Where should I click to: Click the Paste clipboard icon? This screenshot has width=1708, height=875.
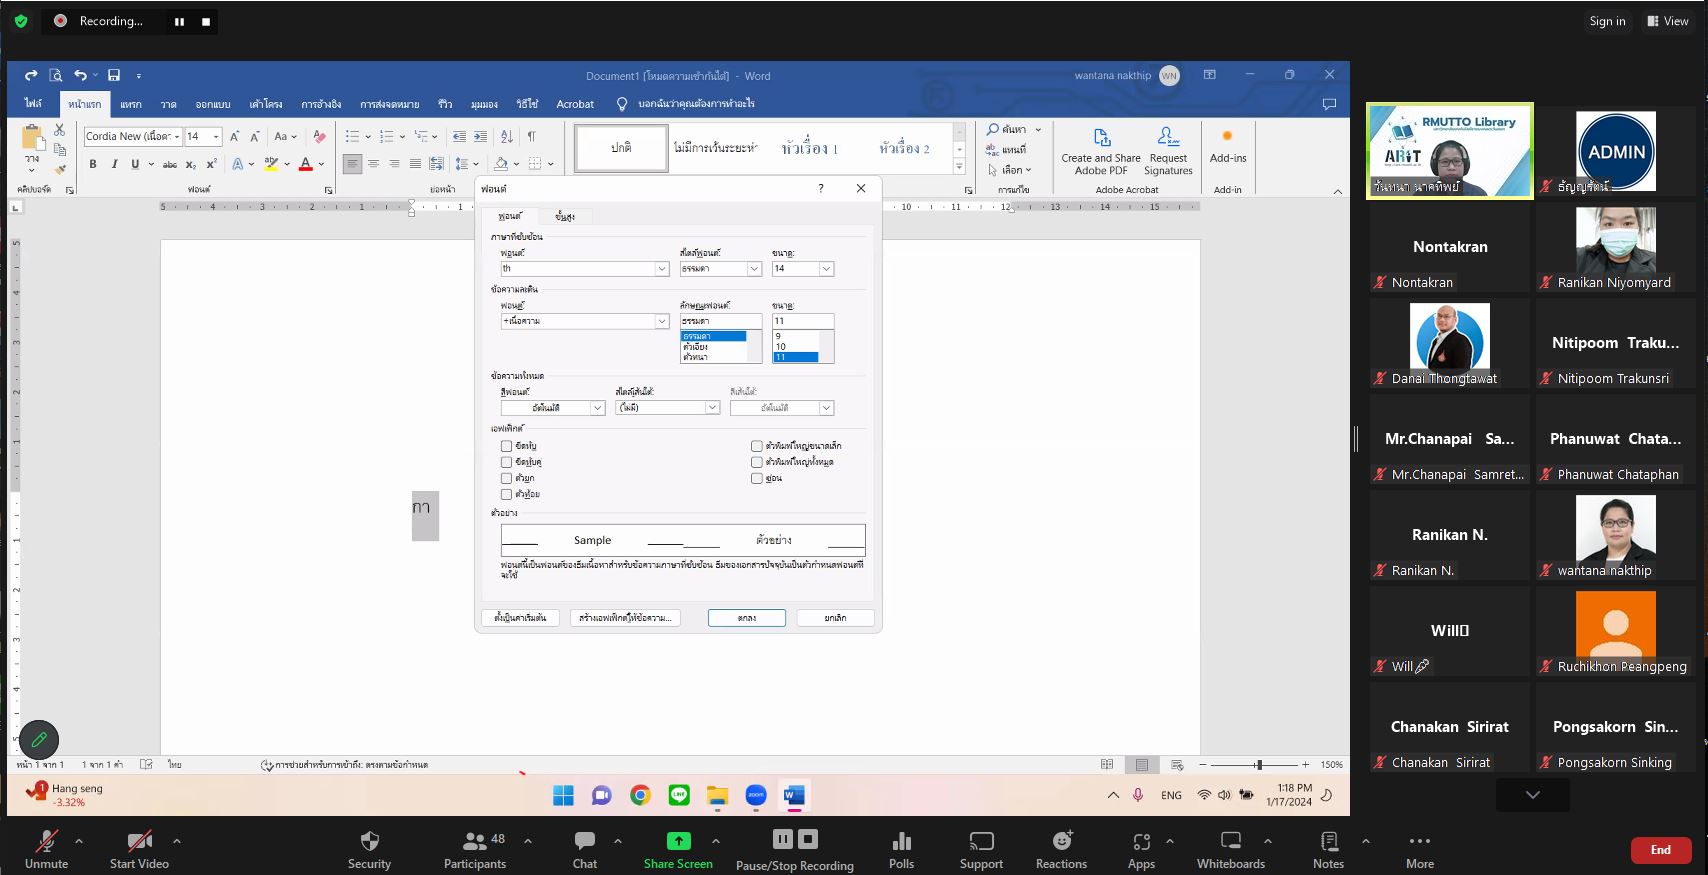(x=32, y=139)
